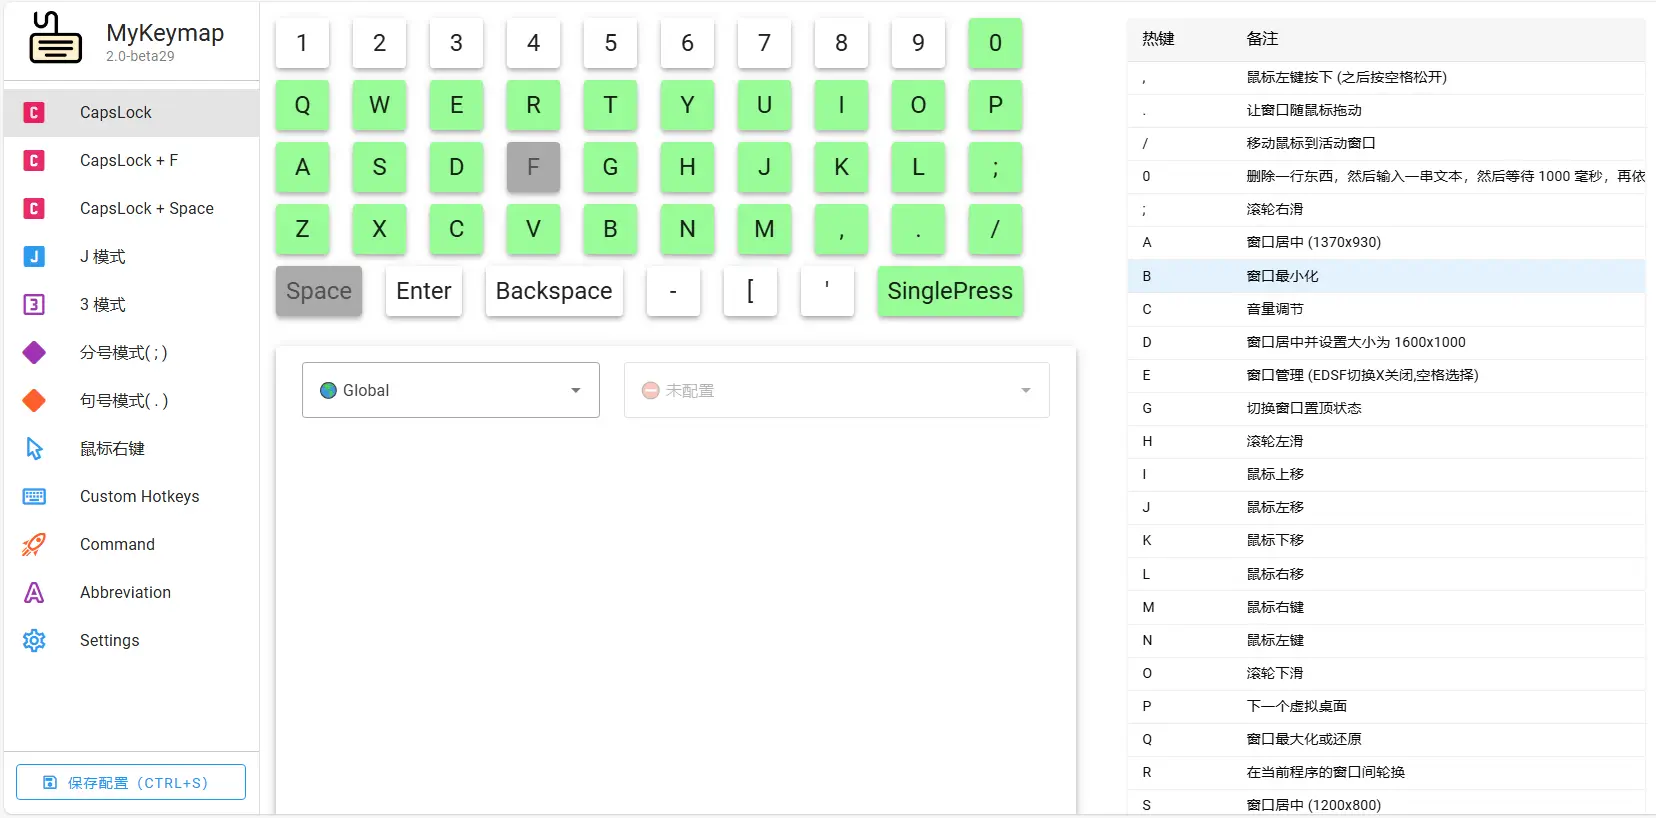Select the blue J icon for J 模式
This screenshot has height=818, width=1656.
(34, 256)
